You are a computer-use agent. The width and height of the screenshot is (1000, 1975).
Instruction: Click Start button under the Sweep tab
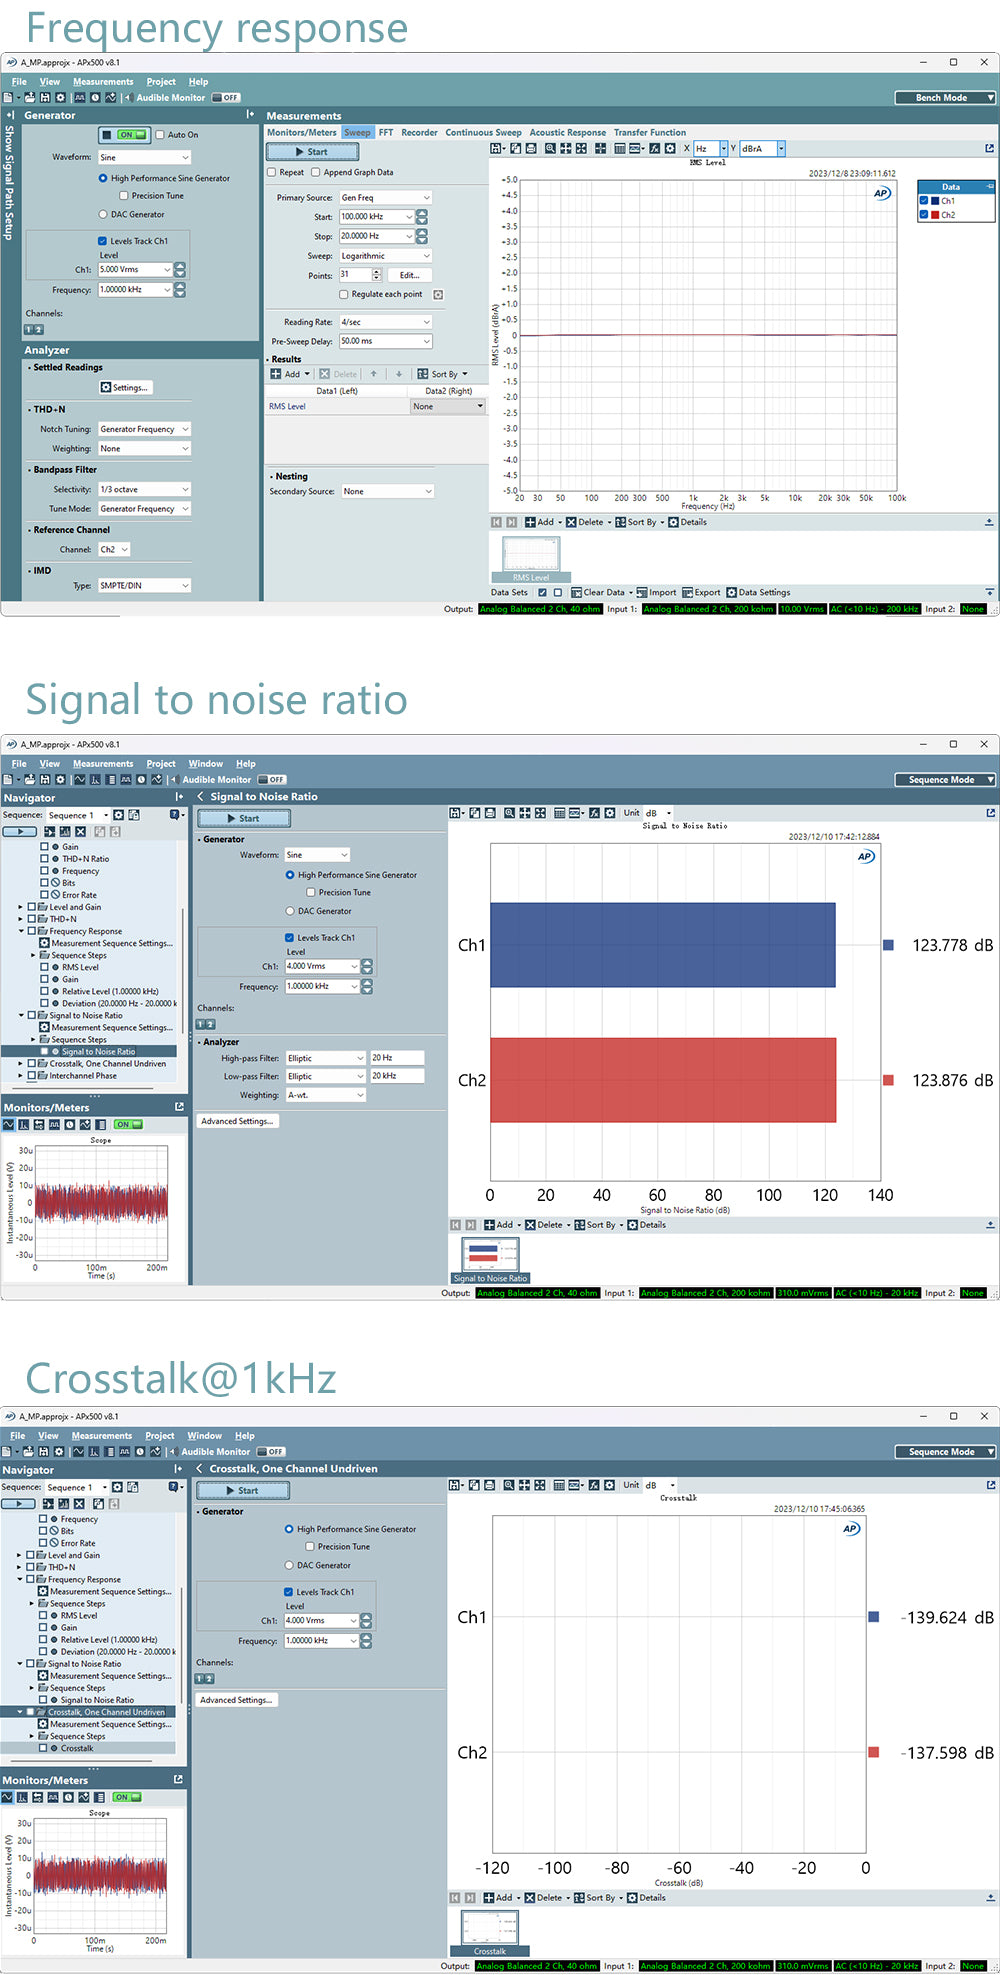[312, 152]
